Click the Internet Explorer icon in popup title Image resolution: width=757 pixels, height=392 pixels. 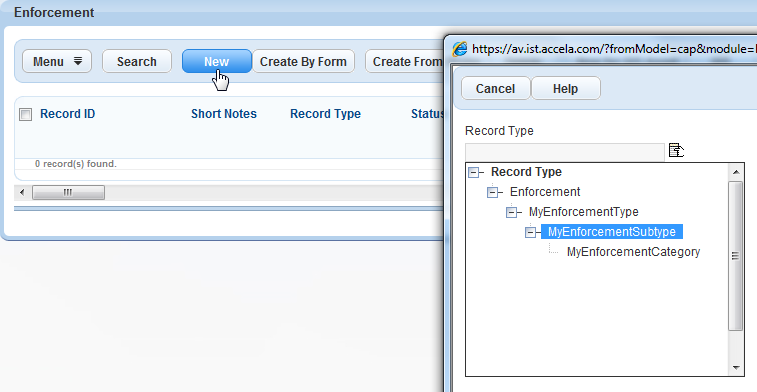(x=460, y=49)
